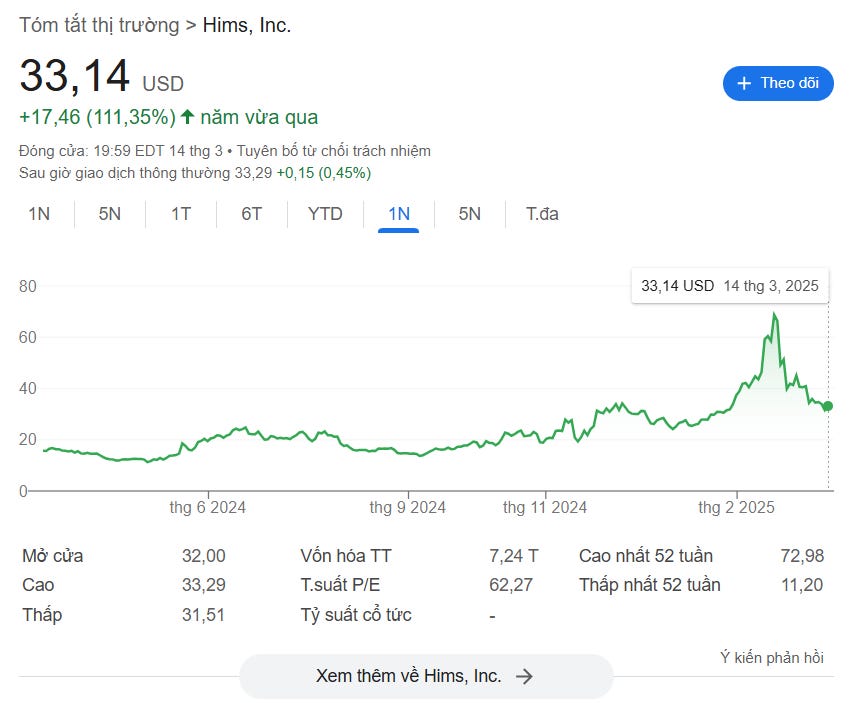Click the chart peak near 70 USD
Image resolution: width=855 pixels, height=703 pixels.
click(774, 315)
